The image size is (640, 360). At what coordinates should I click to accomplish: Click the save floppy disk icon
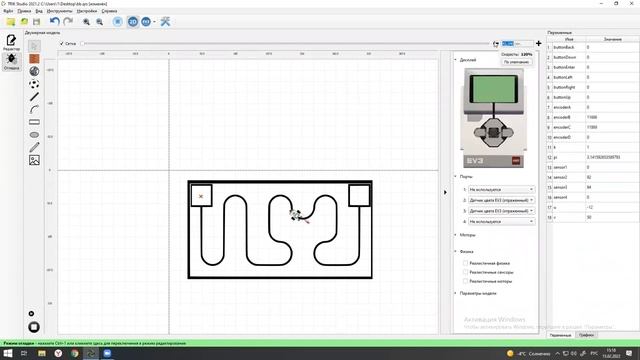coord(37,22)
